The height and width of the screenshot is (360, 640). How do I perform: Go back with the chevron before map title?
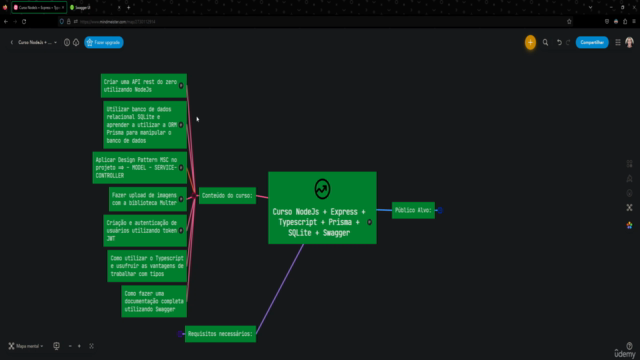point(12,42)
